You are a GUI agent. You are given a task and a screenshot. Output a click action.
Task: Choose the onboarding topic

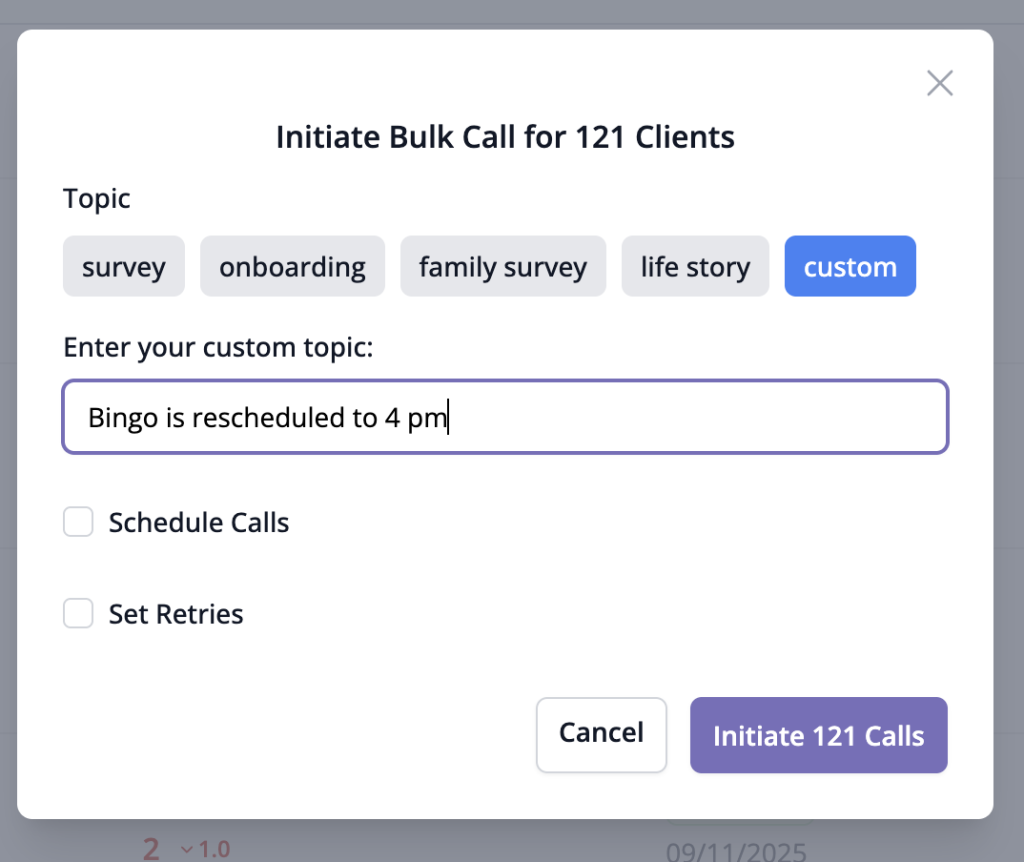click(x=292, y=267)
